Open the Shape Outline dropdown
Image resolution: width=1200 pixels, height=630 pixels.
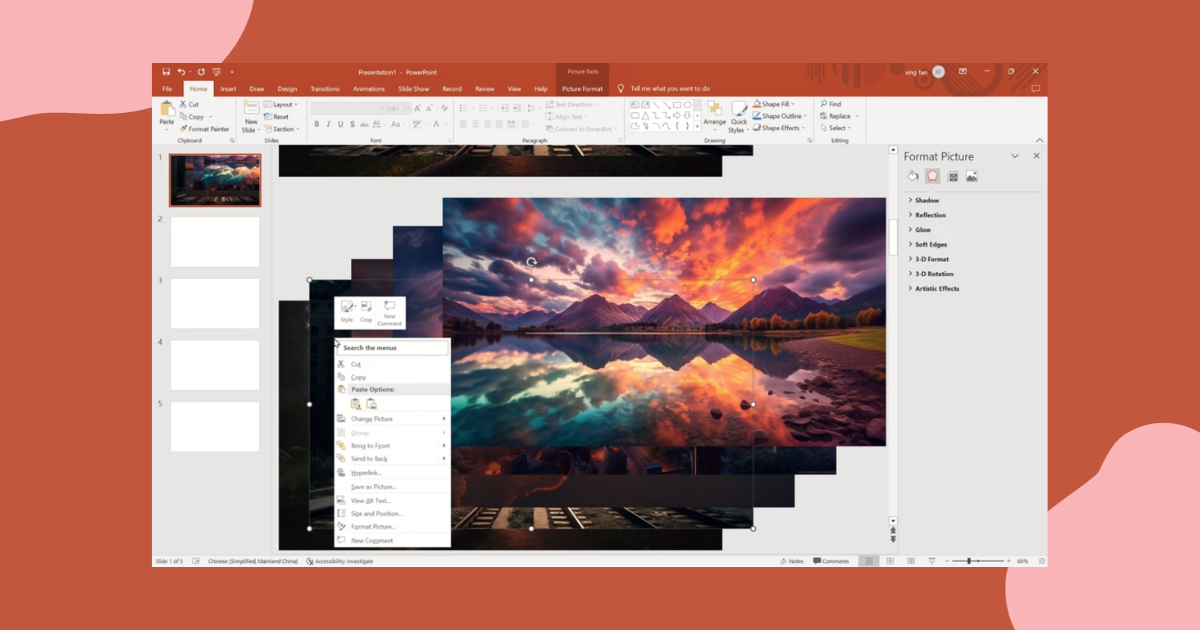tap(781, 116)
